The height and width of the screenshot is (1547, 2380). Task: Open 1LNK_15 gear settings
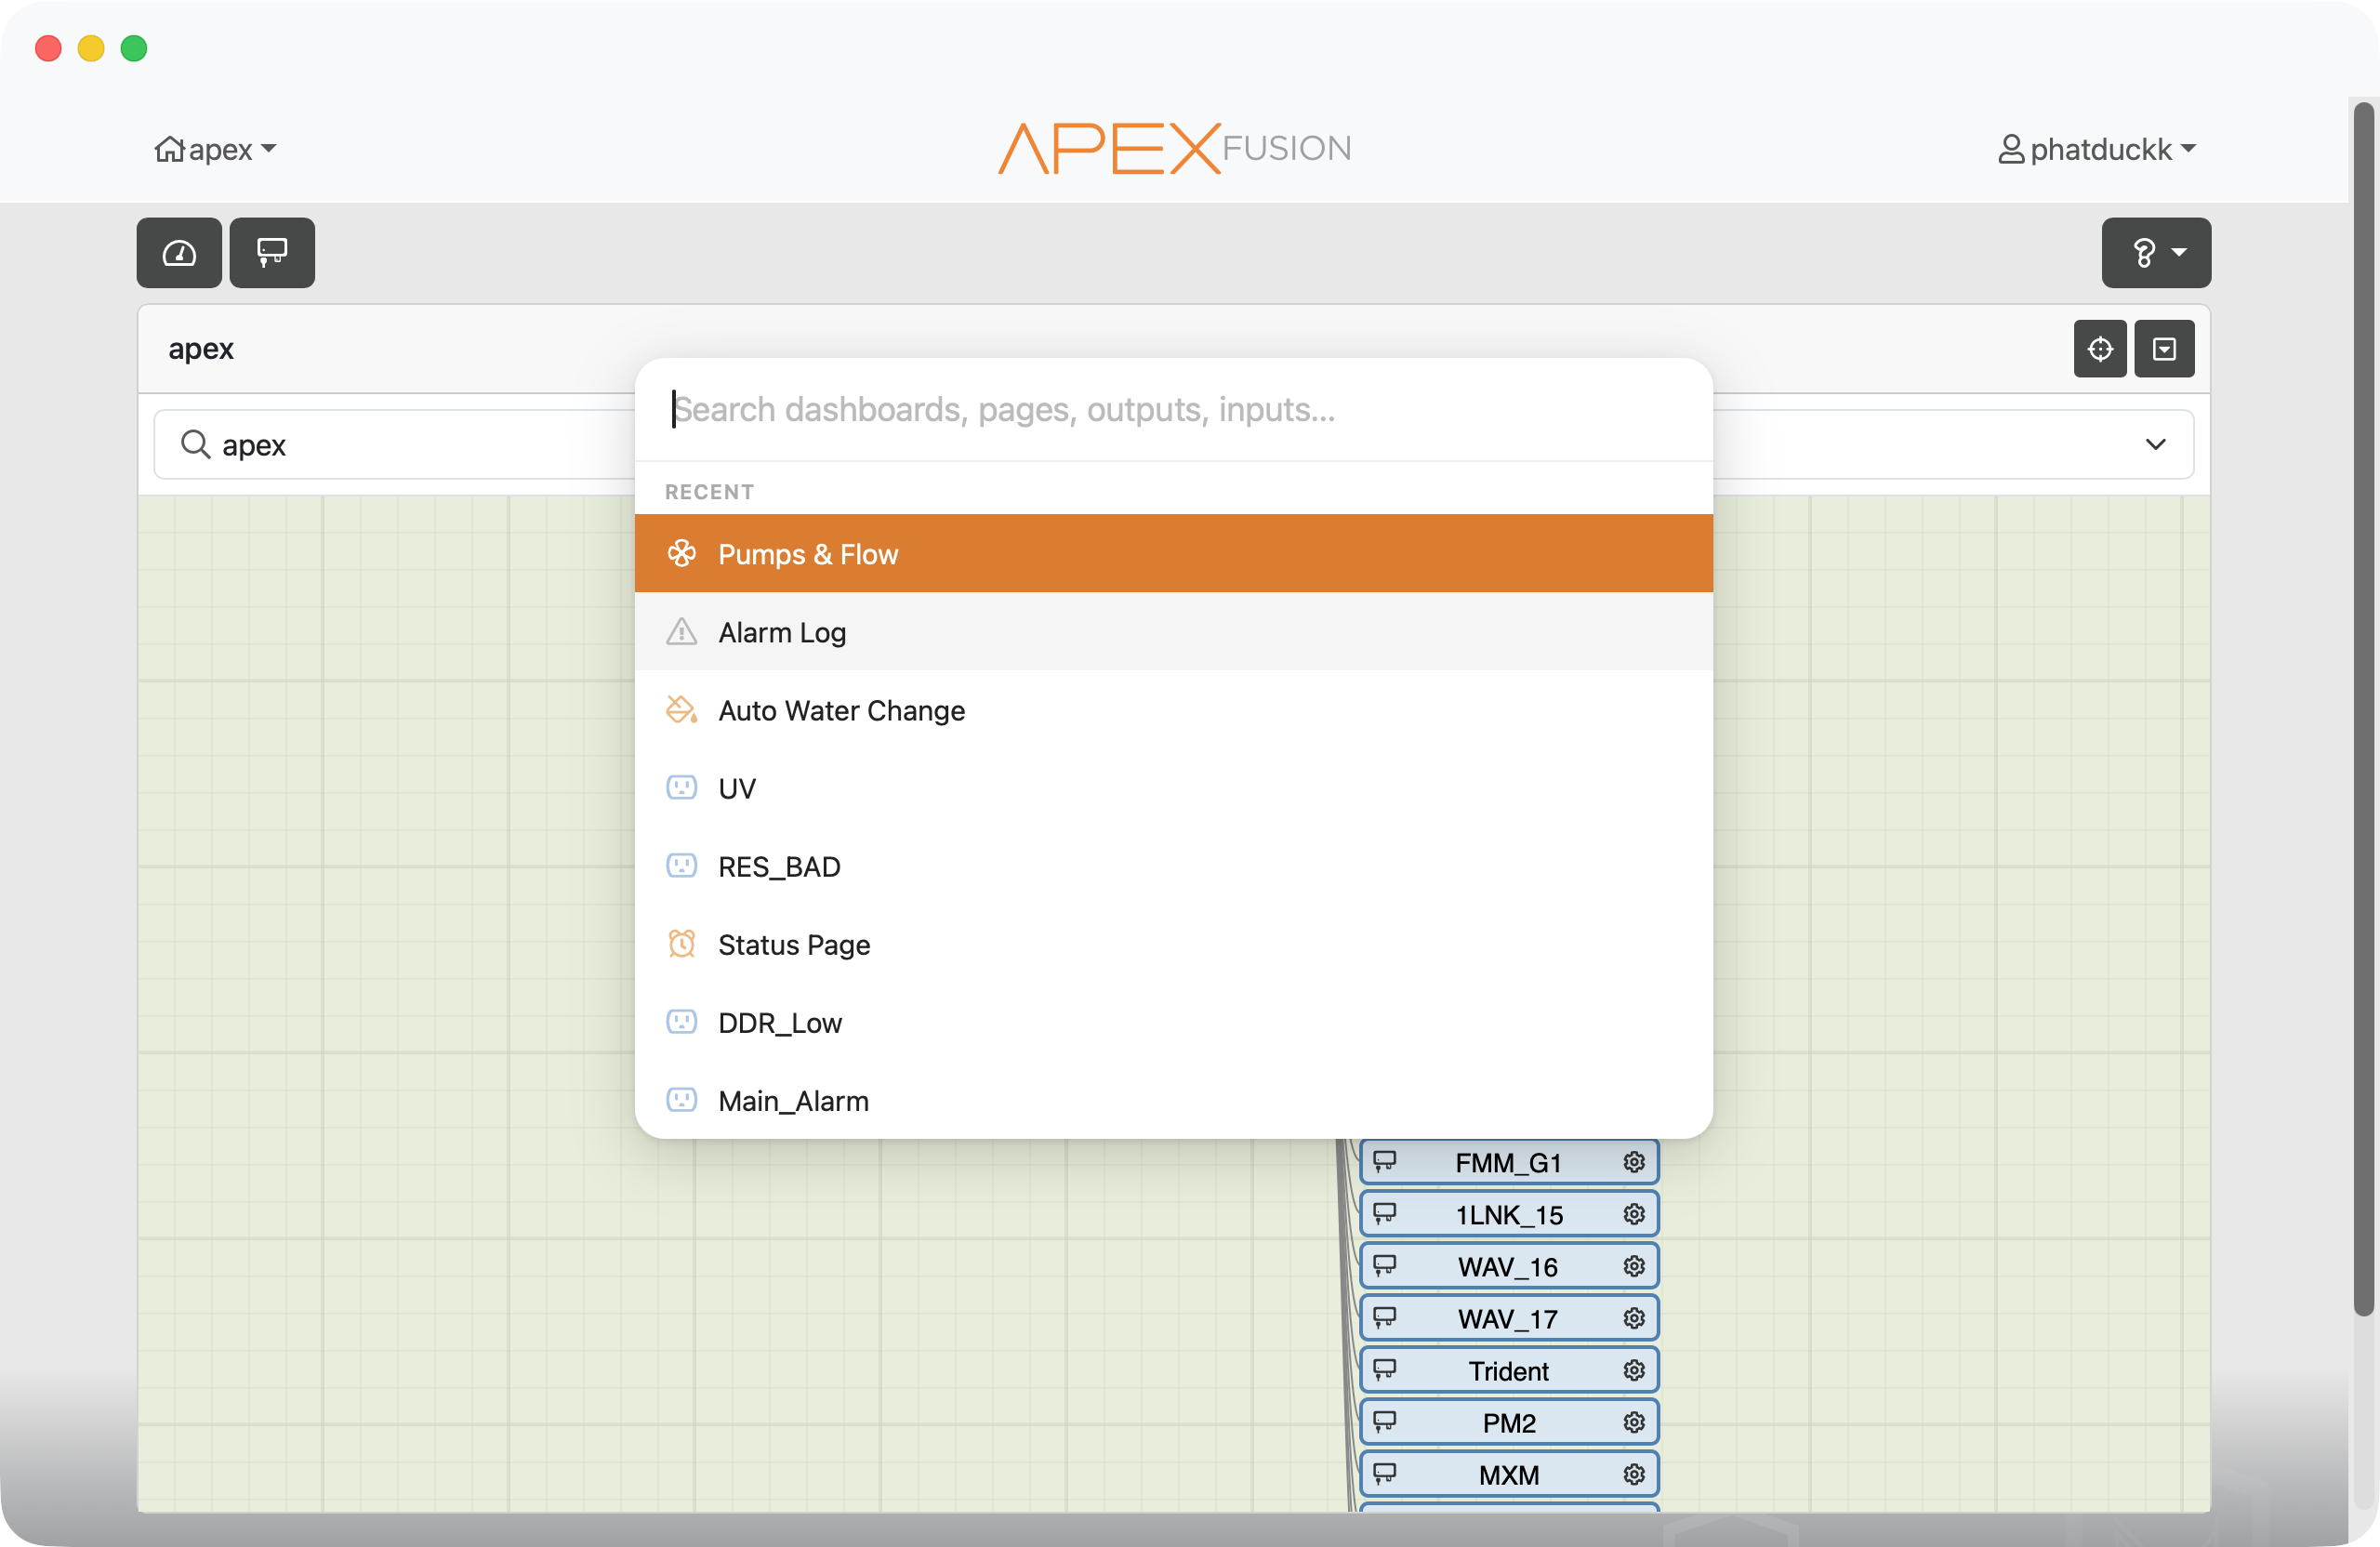point(1634,1214)
